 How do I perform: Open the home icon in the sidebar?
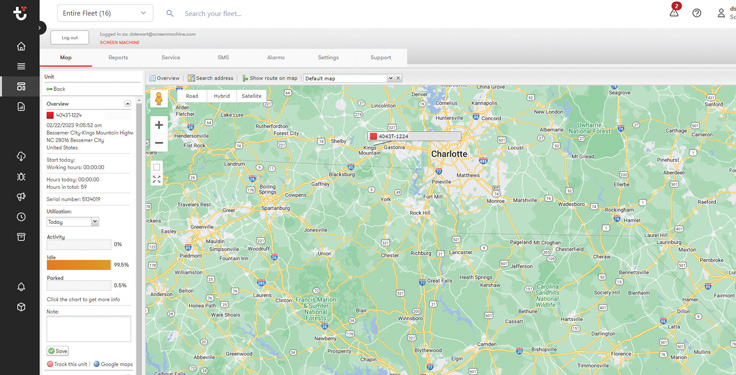click(x=21, y=46)
